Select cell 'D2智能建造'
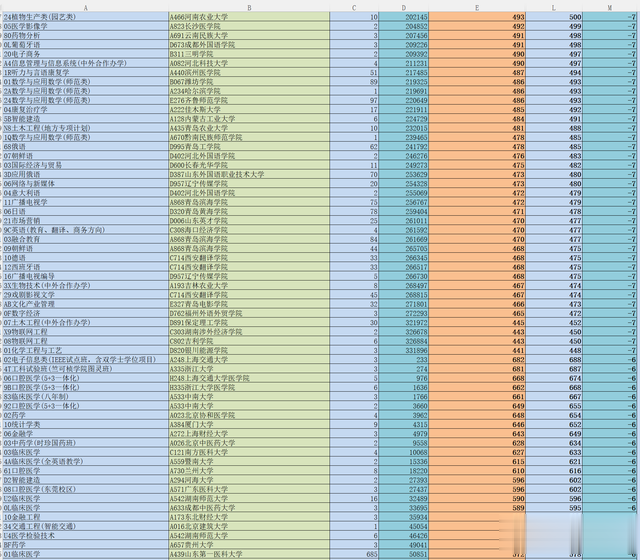Viewport: 640px width, 560px height. pos(85,480)
